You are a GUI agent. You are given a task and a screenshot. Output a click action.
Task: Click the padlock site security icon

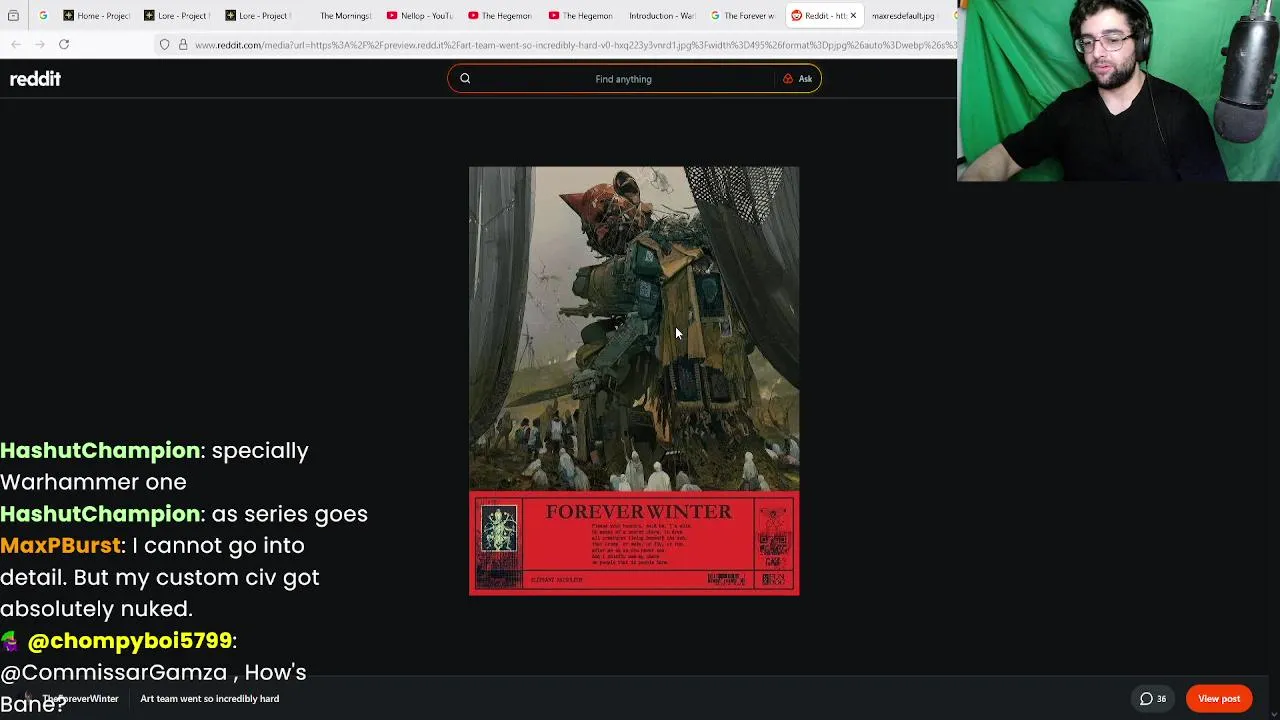183,45
